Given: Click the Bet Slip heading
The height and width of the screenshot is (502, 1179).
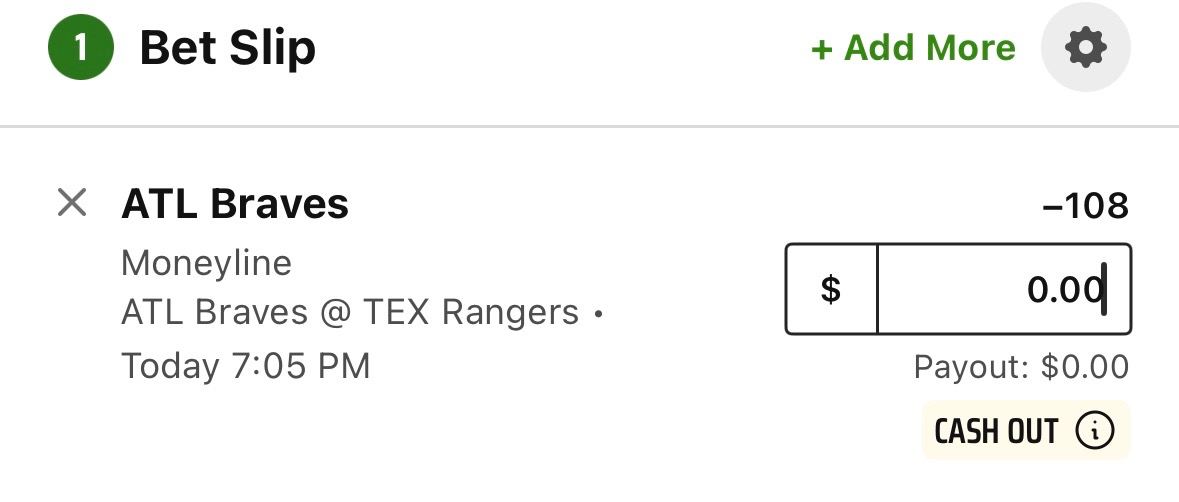Looking at the screenshot, I should click(228, 48).
